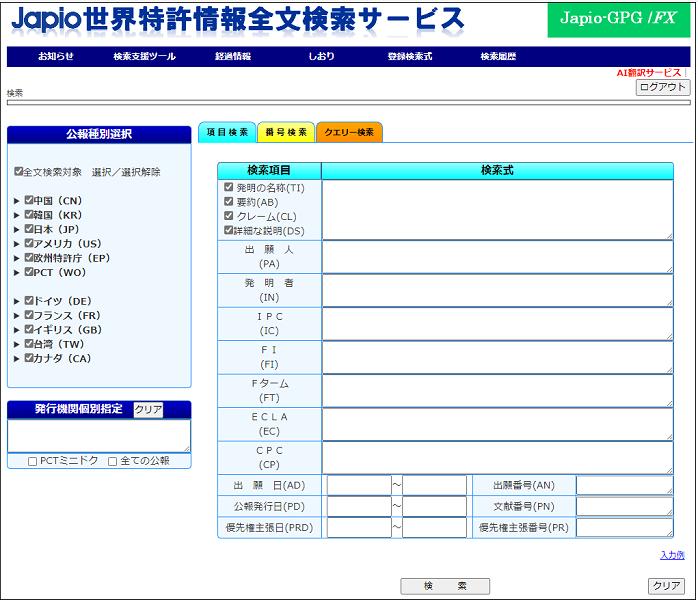The image size is (698, 602).
Task: Click the 優先権主張日(PRD) start date field
Action: tap(359, 528)
